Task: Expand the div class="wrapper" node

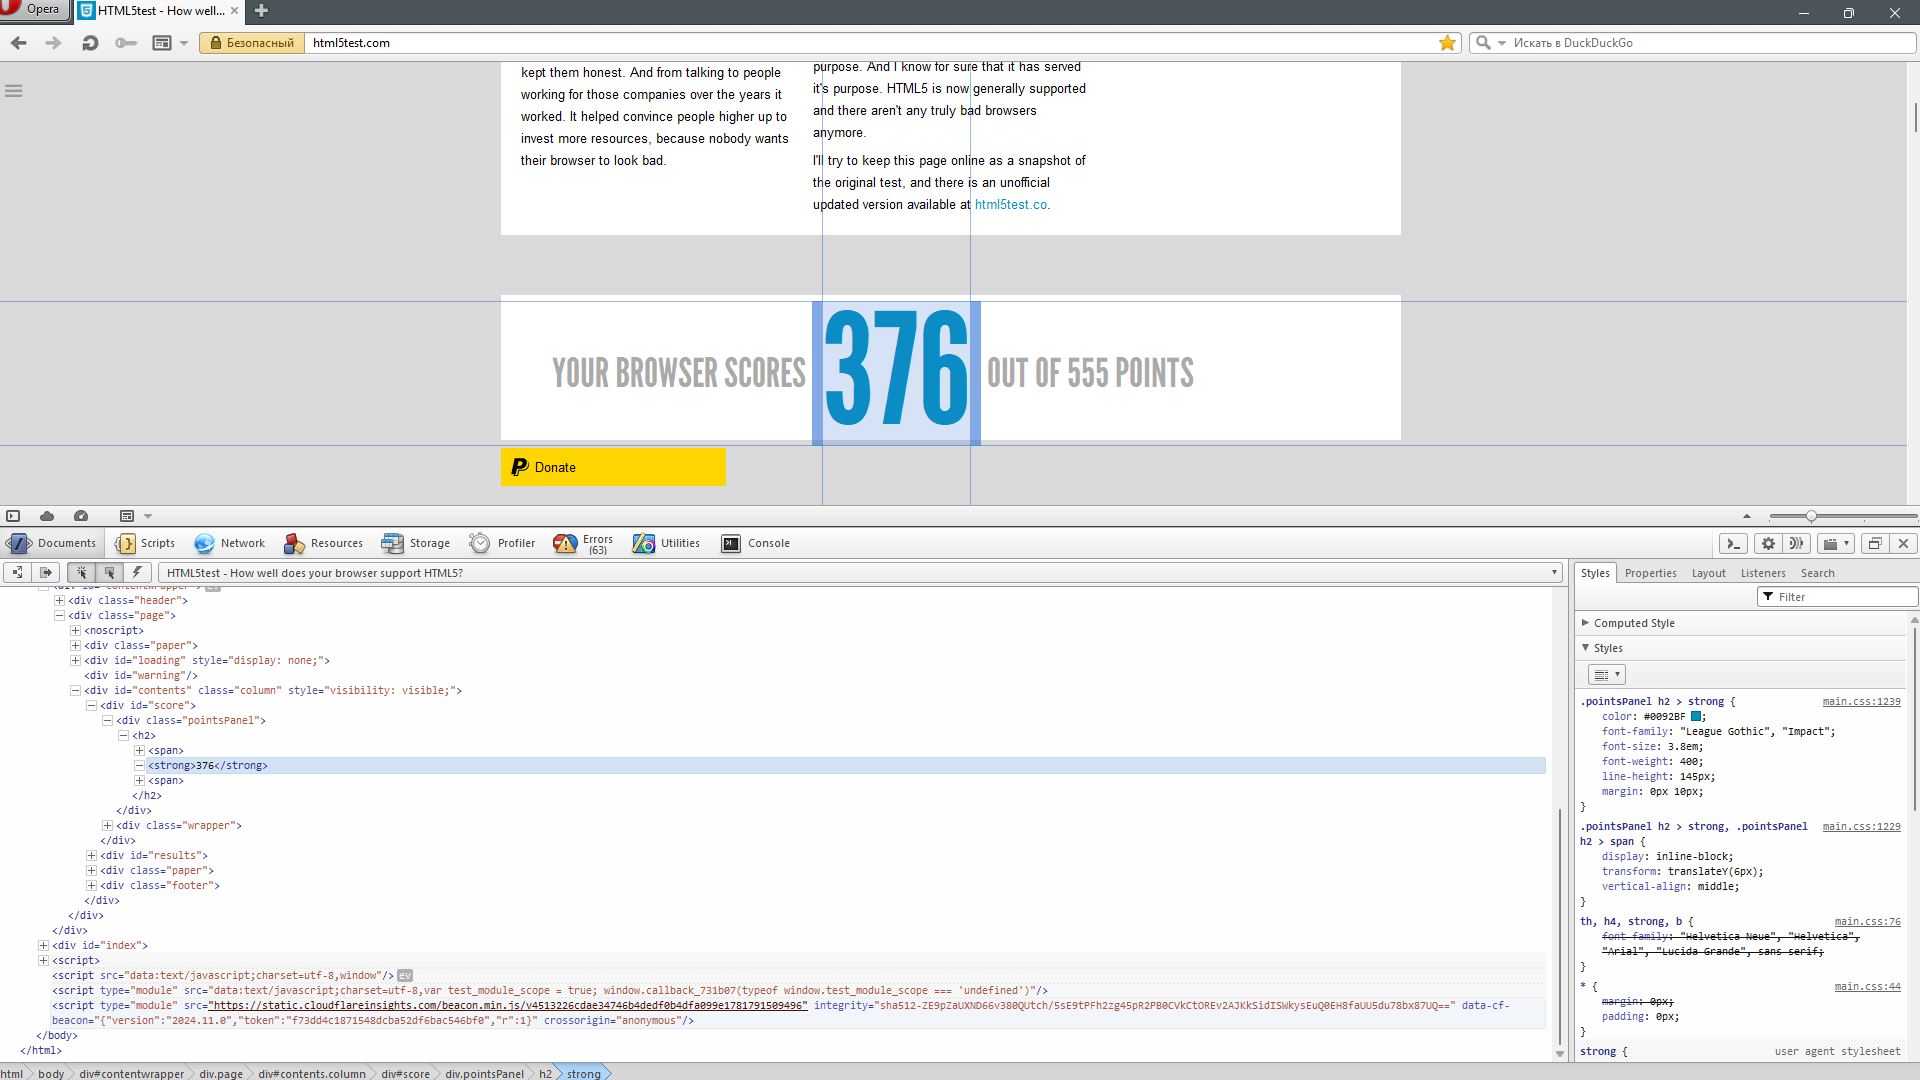Action: (107, 825)
